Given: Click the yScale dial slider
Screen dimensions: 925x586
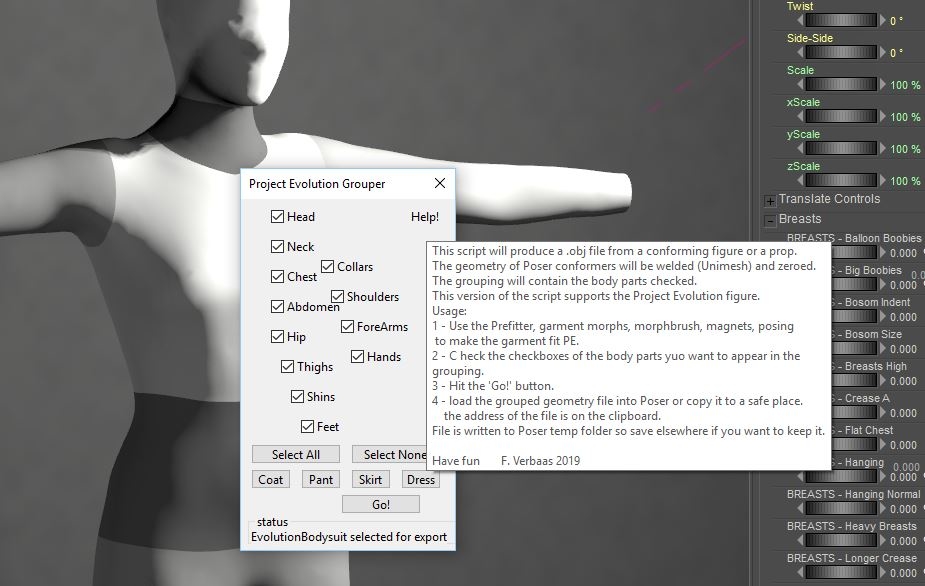Looking at the screenshot, I should pyautogui.click(x=841, y=148).
